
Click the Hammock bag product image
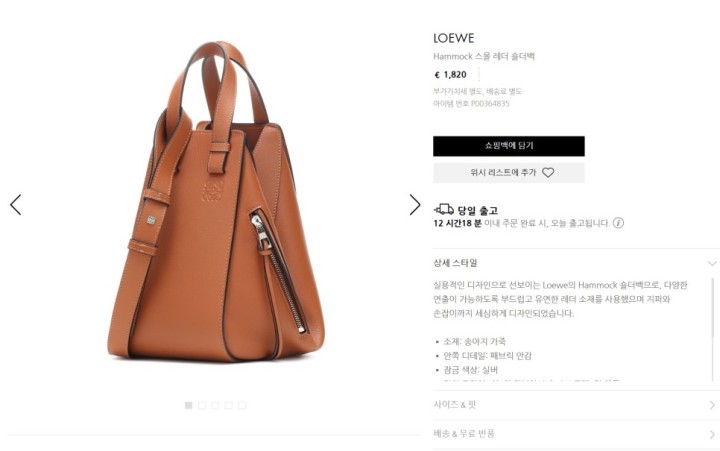point(216,202)
